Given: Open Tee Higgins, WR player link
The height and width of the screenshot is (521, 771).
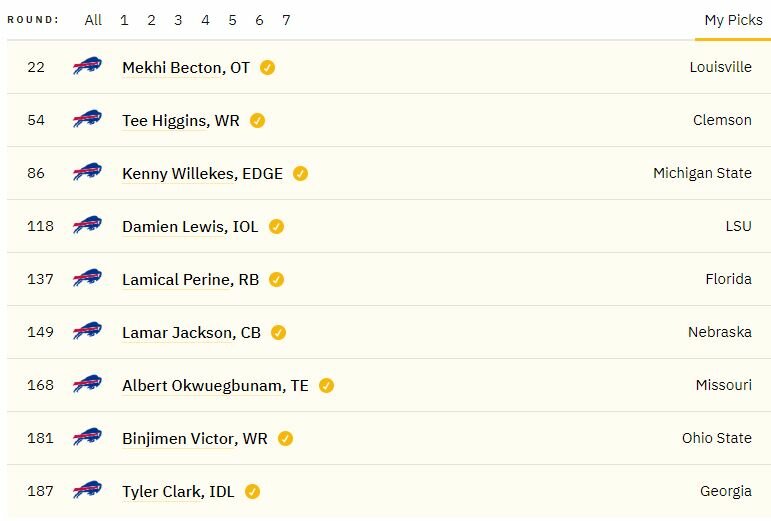Looking at the screenshot, I should pos(180,120).
